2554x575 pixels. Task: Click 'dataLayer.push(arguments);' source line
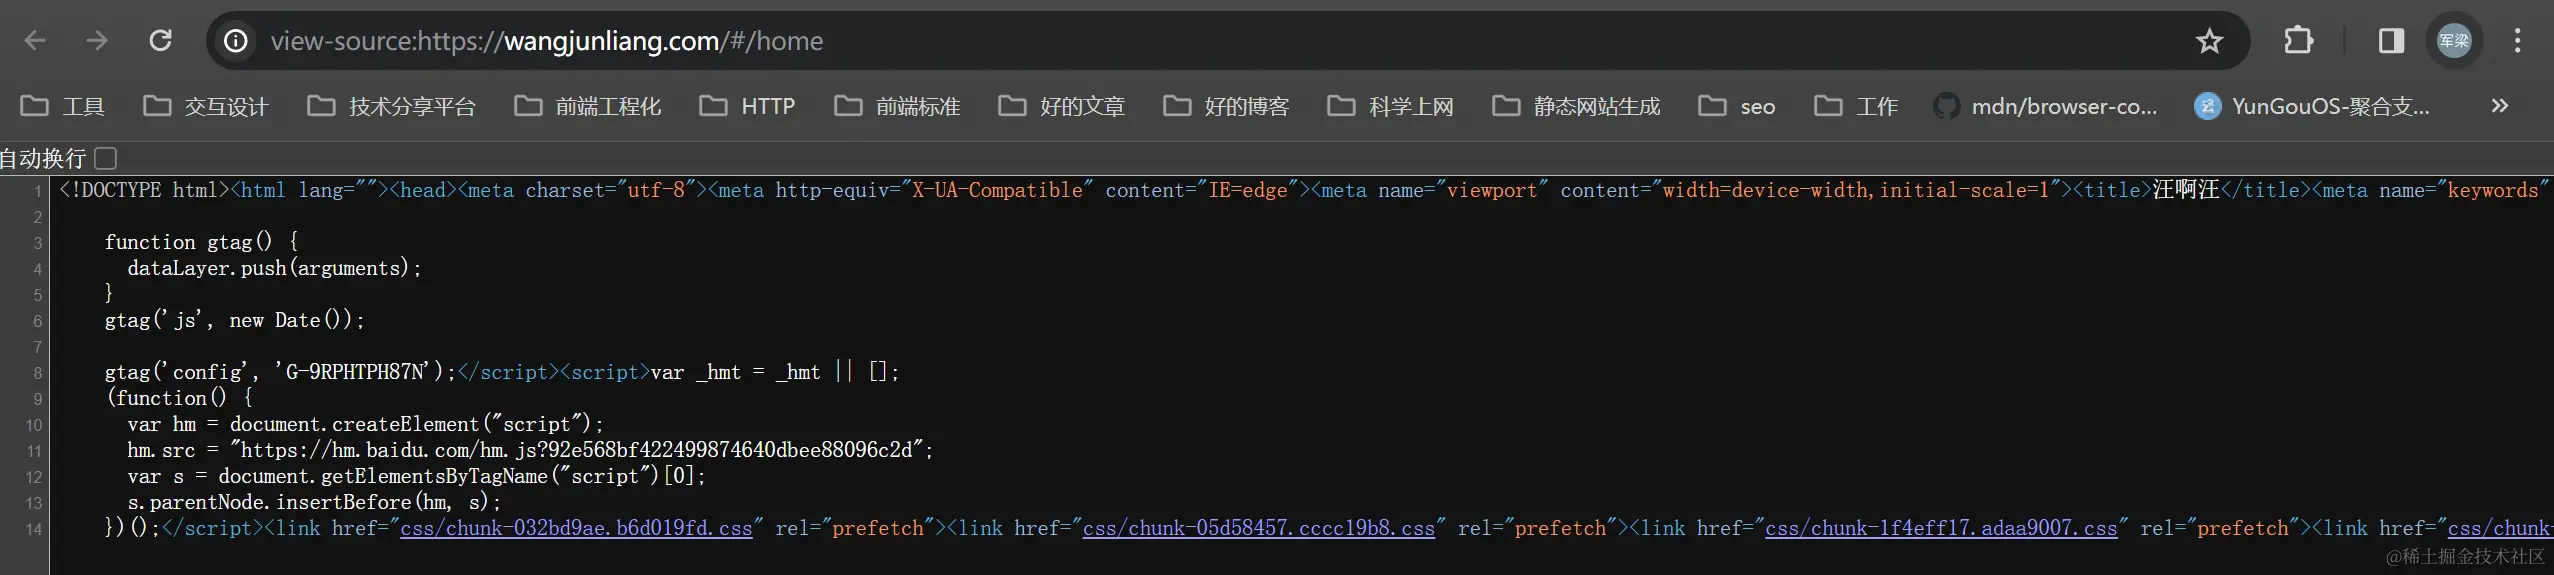(275, 268)
